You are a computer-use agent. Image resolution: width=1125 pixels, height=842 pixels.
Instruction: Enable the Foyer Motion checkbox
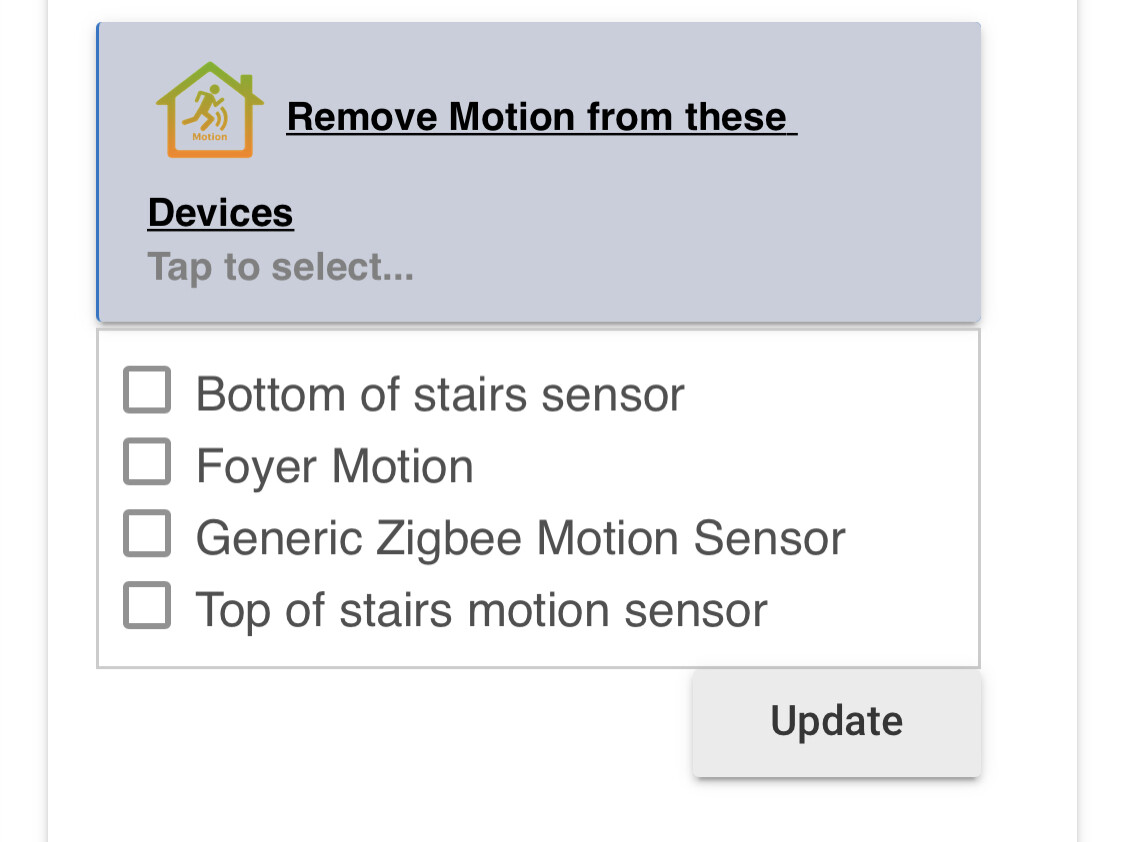tap(147, 461)
